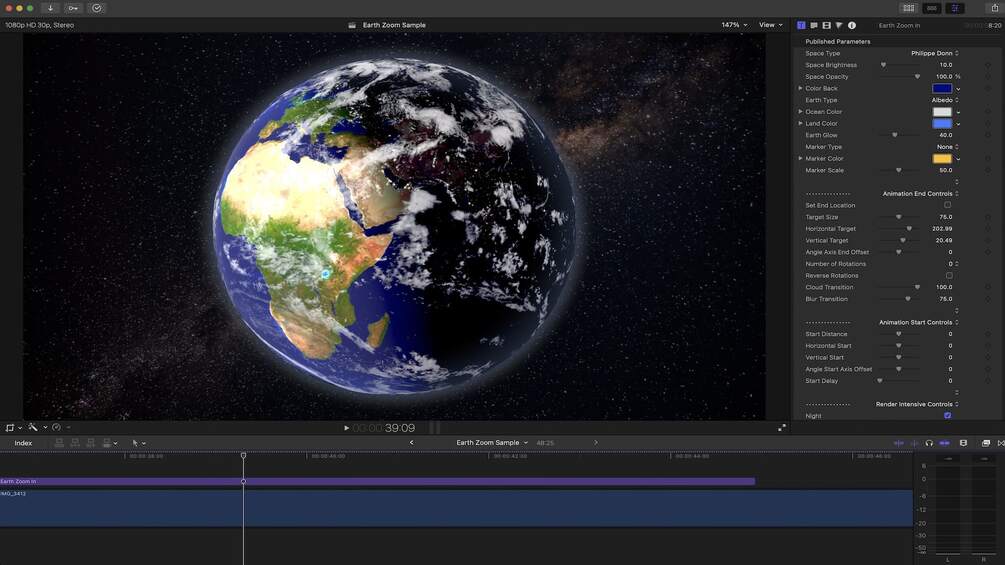Open the Enhancements magic wand menu

[x=36, y=427]
